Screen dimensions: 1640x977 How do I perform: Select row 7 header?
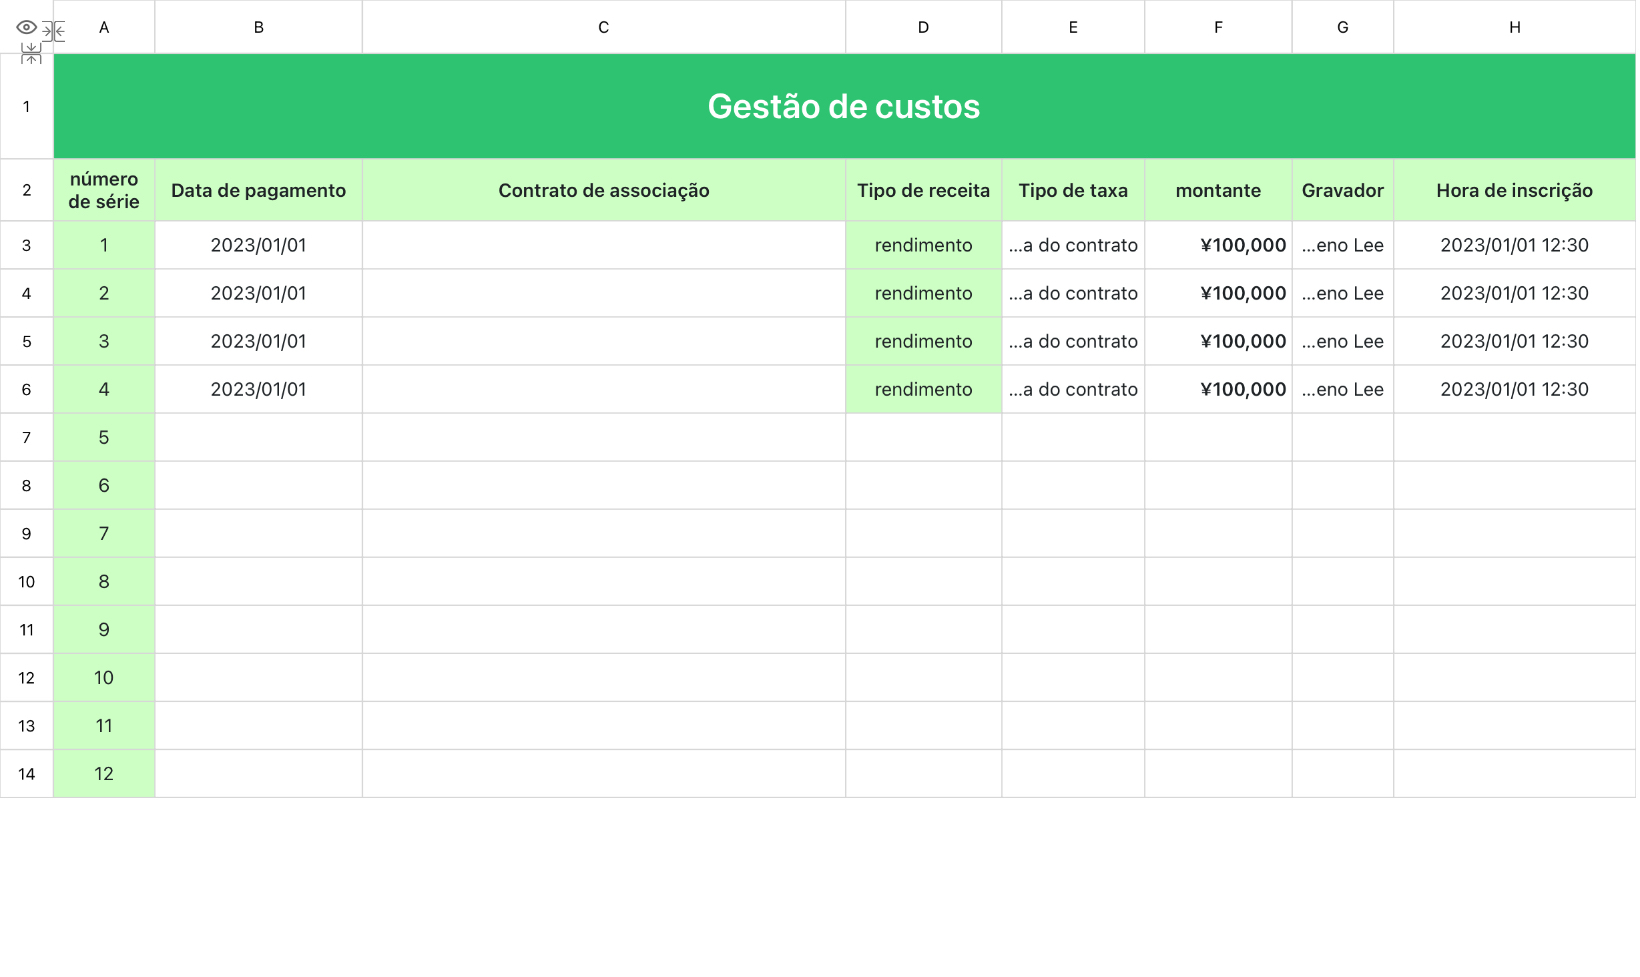(27, 437)
